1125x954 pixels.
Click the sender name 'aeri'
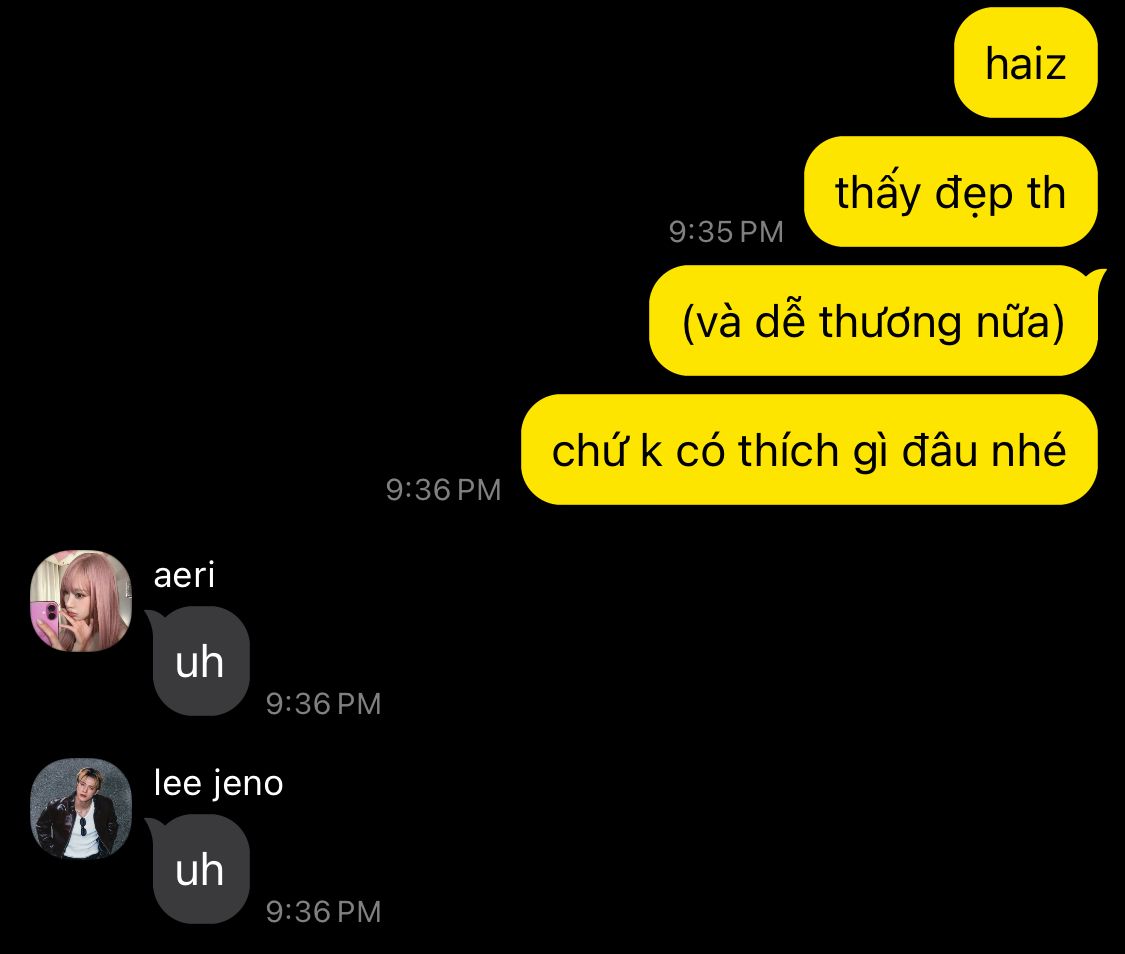pos(184,575)
